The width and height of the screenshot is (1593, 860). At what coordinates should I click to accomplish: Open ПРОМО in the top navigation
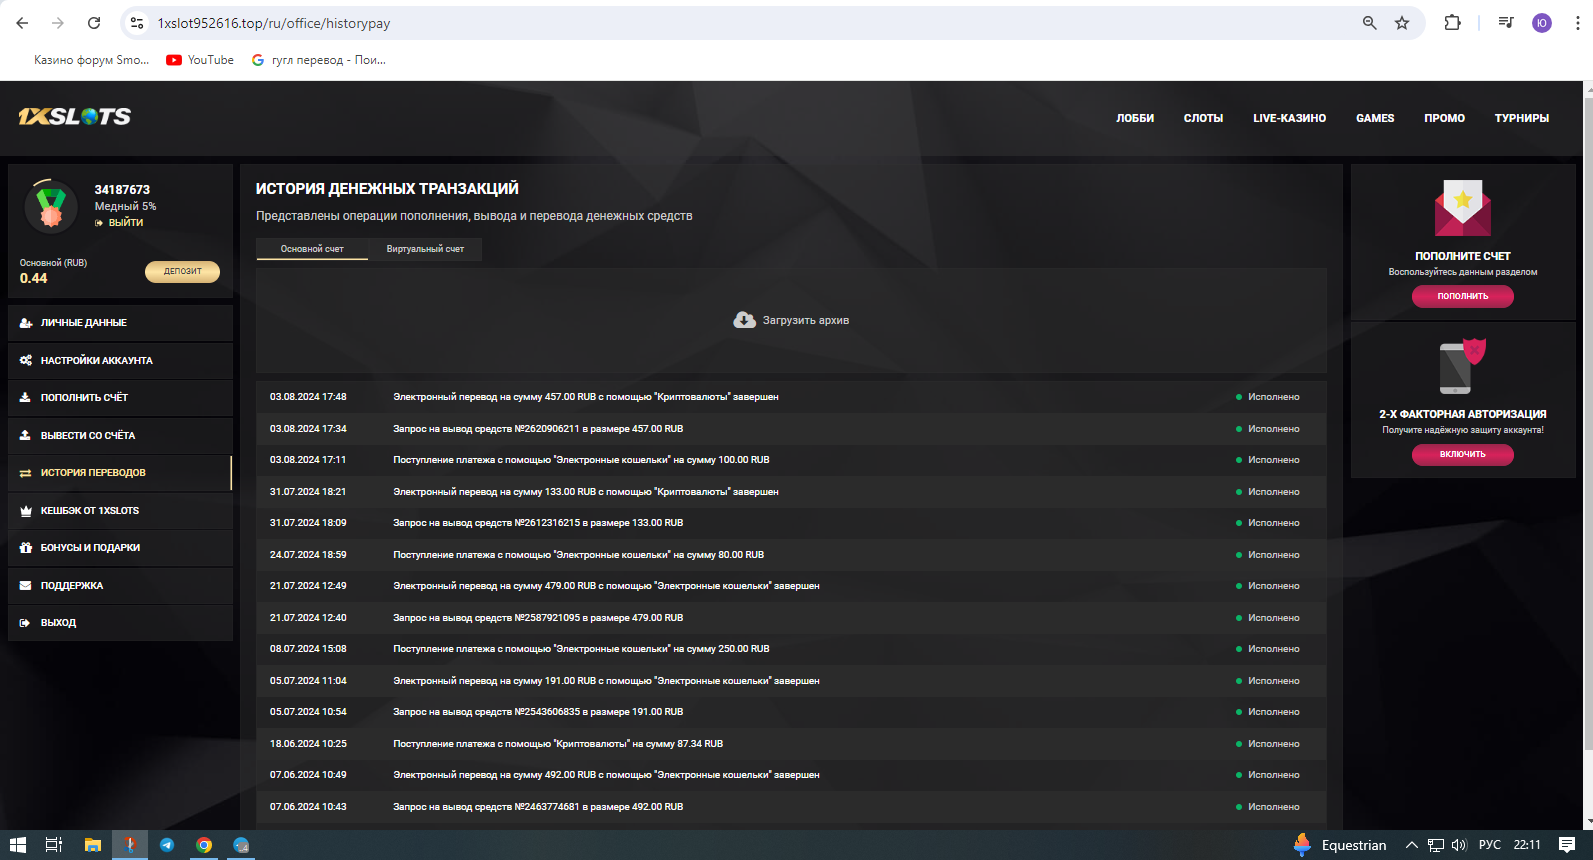1444,118
